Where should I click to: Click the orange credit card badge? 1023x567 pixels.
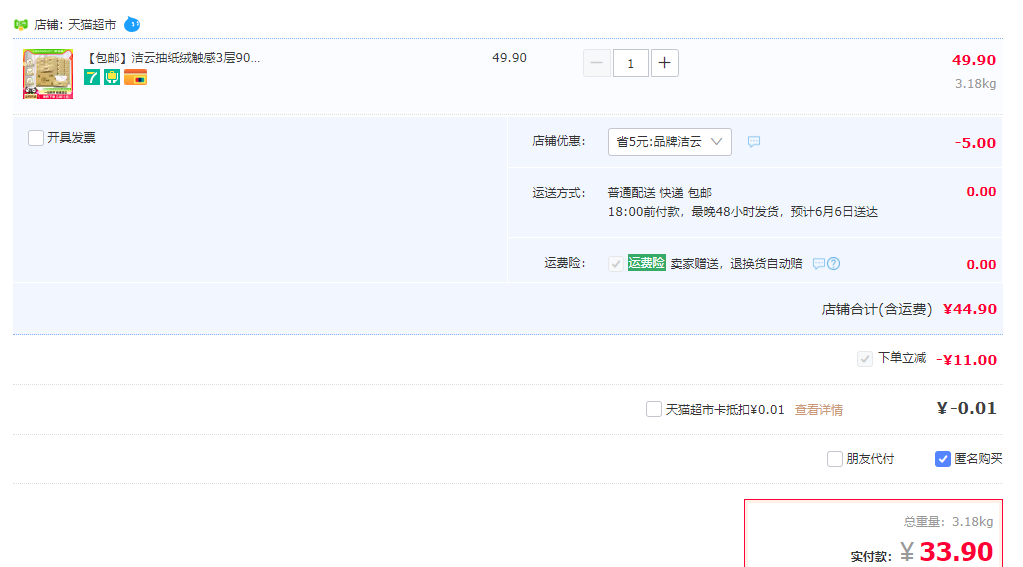tap(135, 78)
